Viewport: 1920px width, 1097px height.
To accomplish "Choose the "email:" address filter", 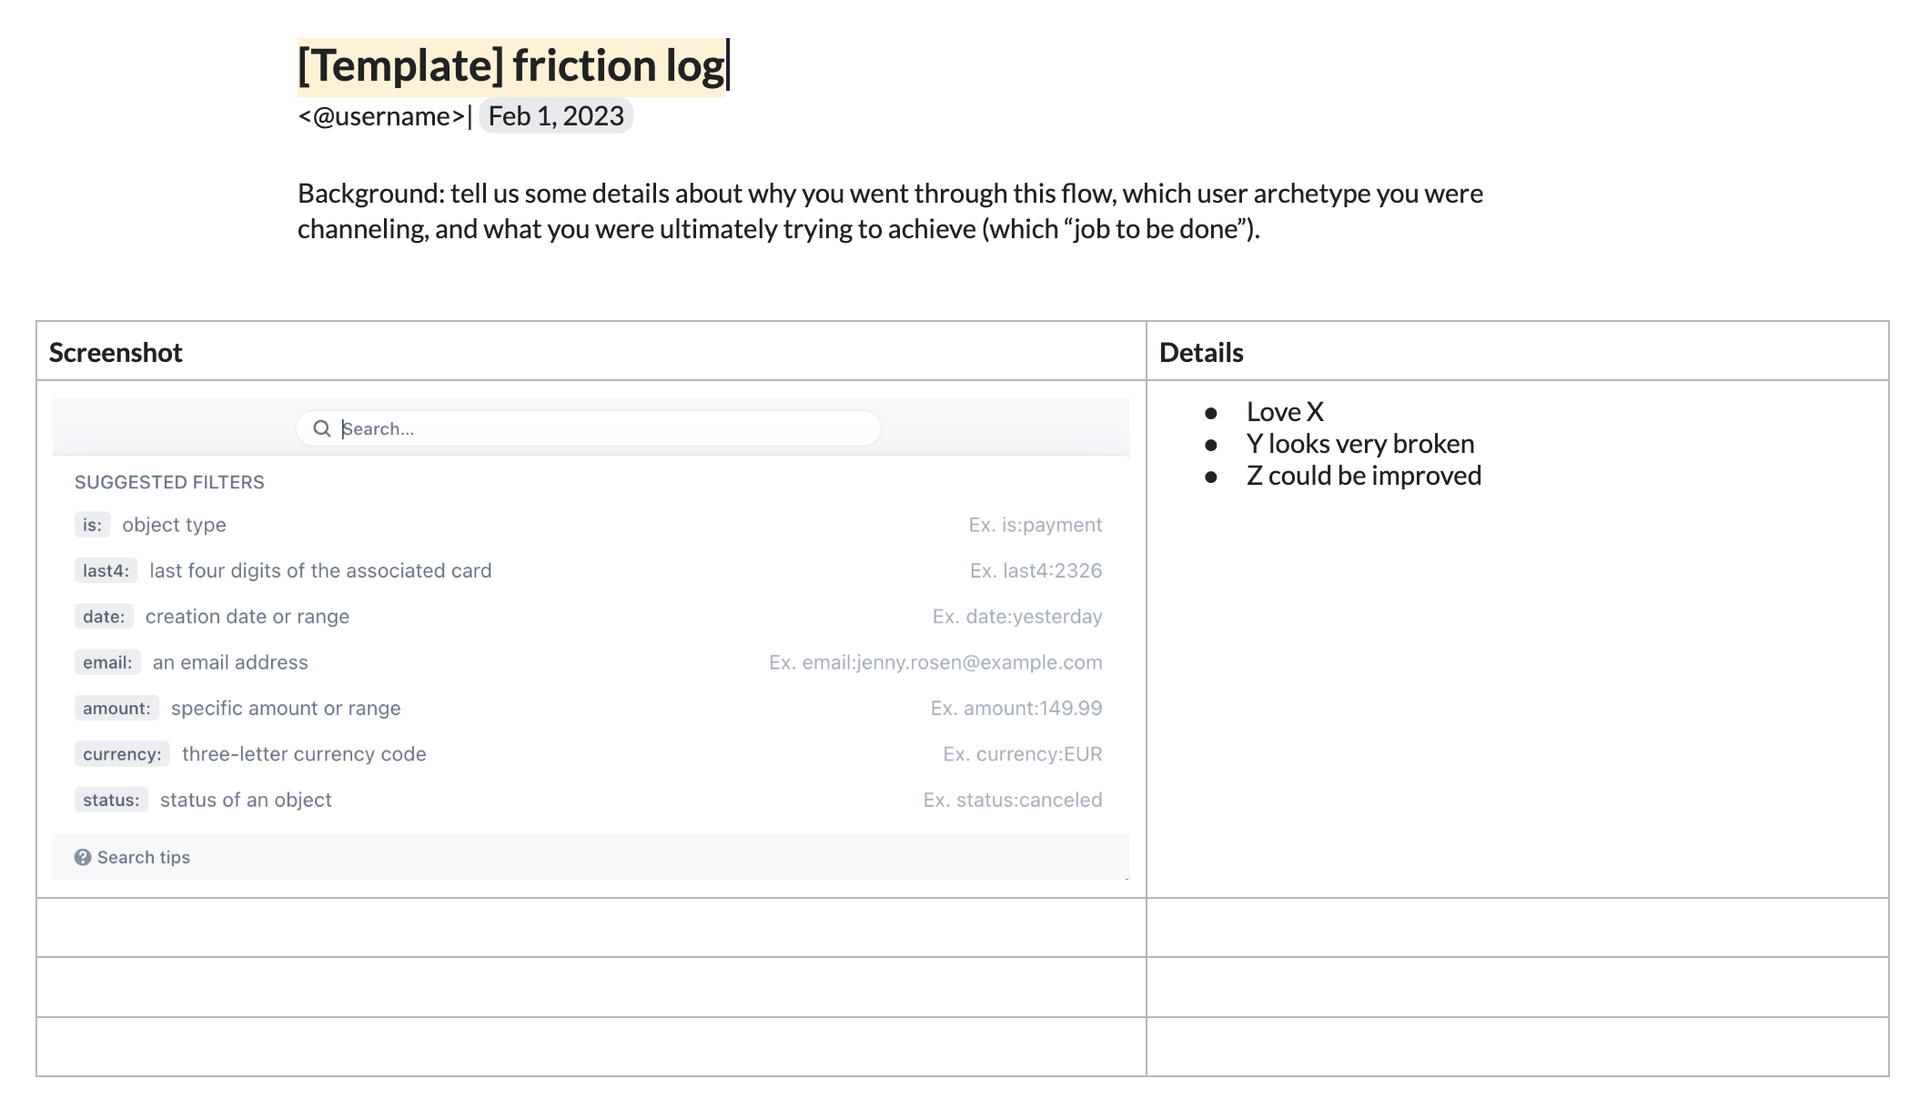I will pos(107,663).
